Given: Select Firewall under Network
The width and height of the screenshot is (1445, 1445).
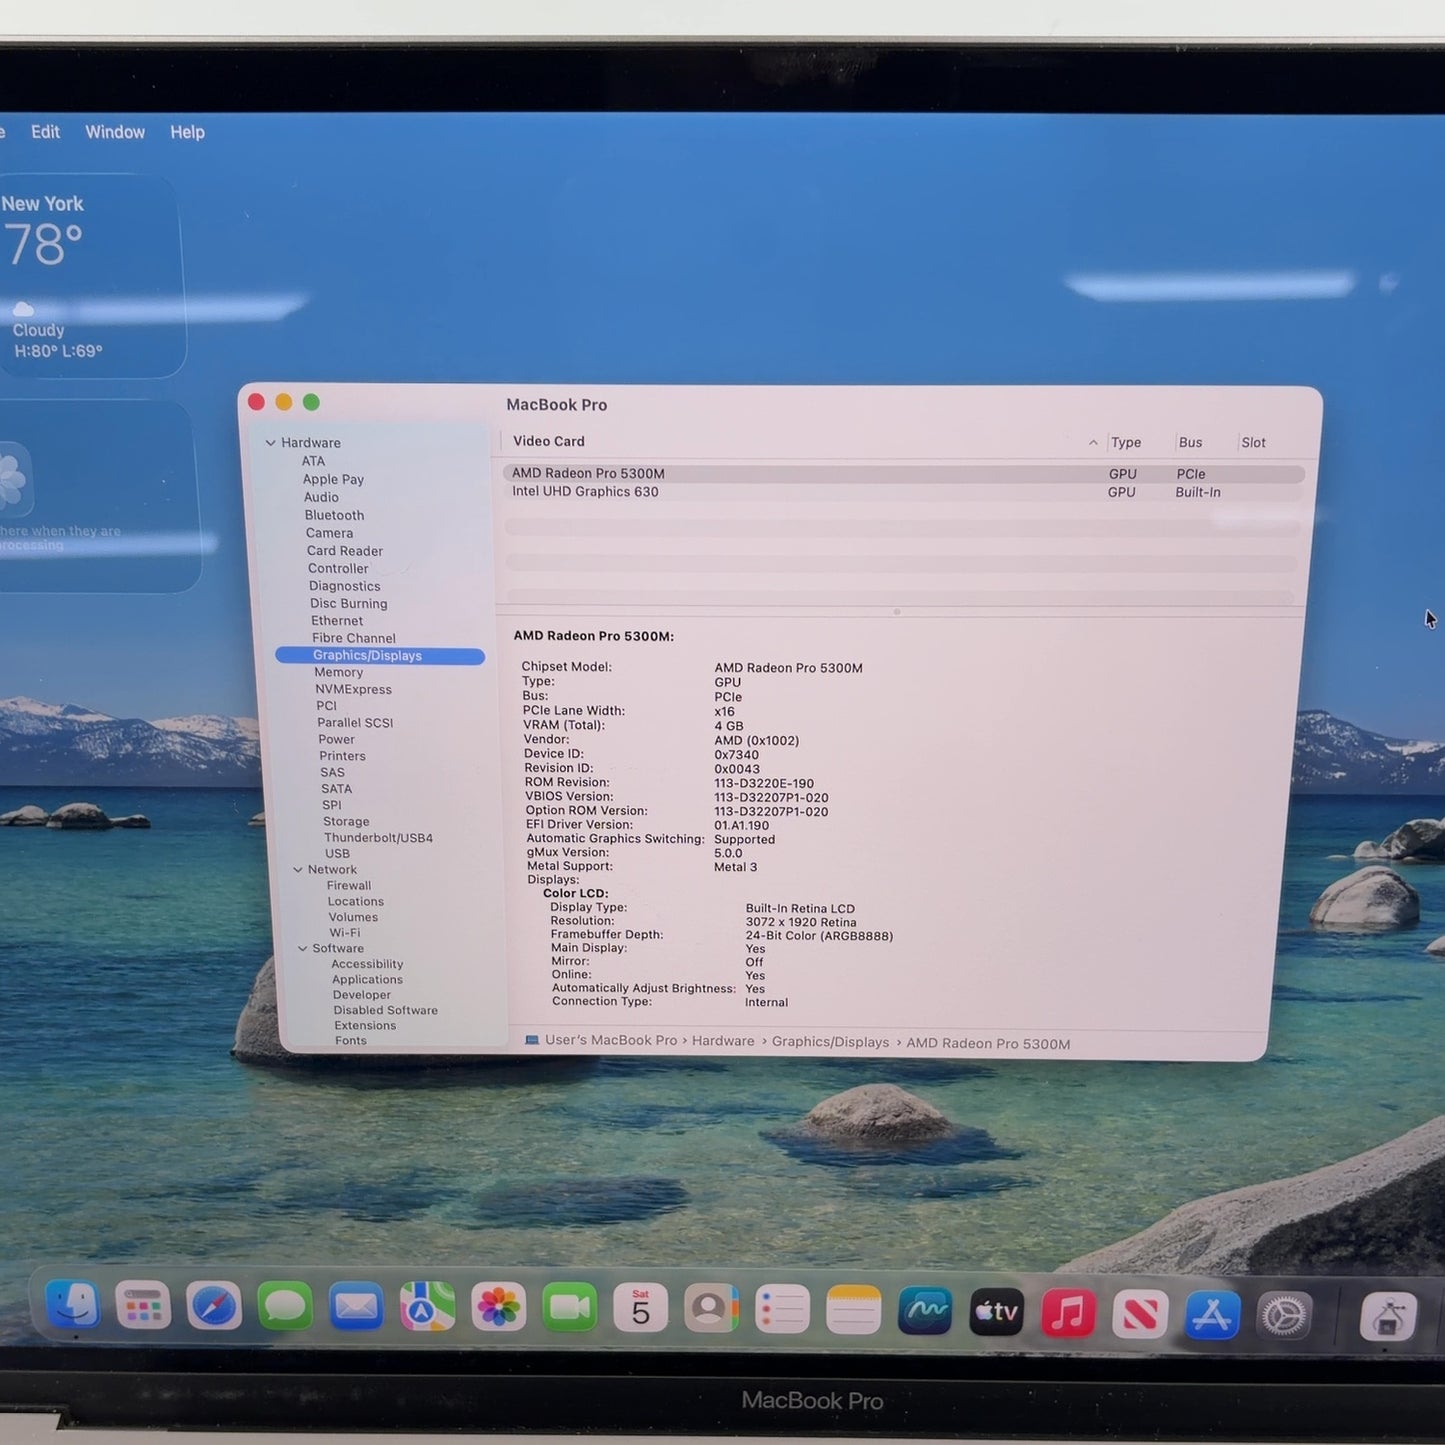Looking at the screenshot, I should pyautogui.click(x=349, y=886).
